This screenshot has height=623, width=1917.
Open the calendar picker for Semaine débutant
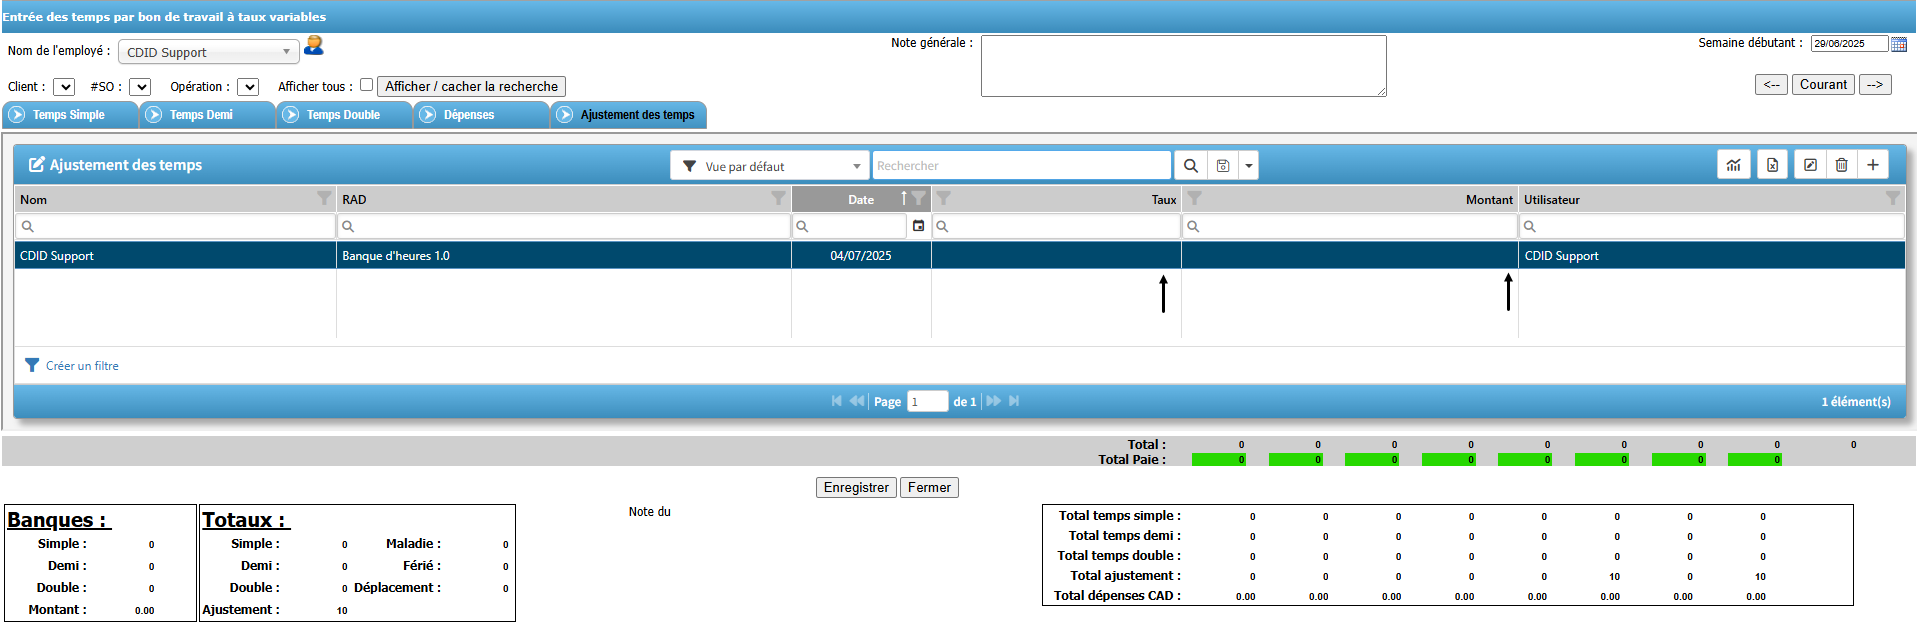1898,44
